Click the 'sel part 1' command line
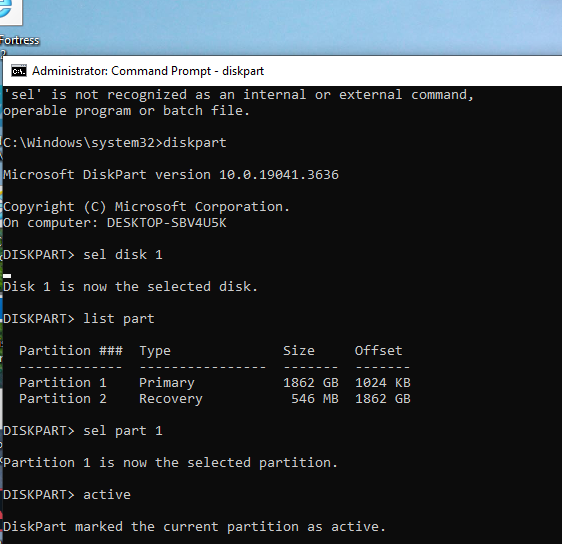The image size is (562, 544). tap(83, 431)
